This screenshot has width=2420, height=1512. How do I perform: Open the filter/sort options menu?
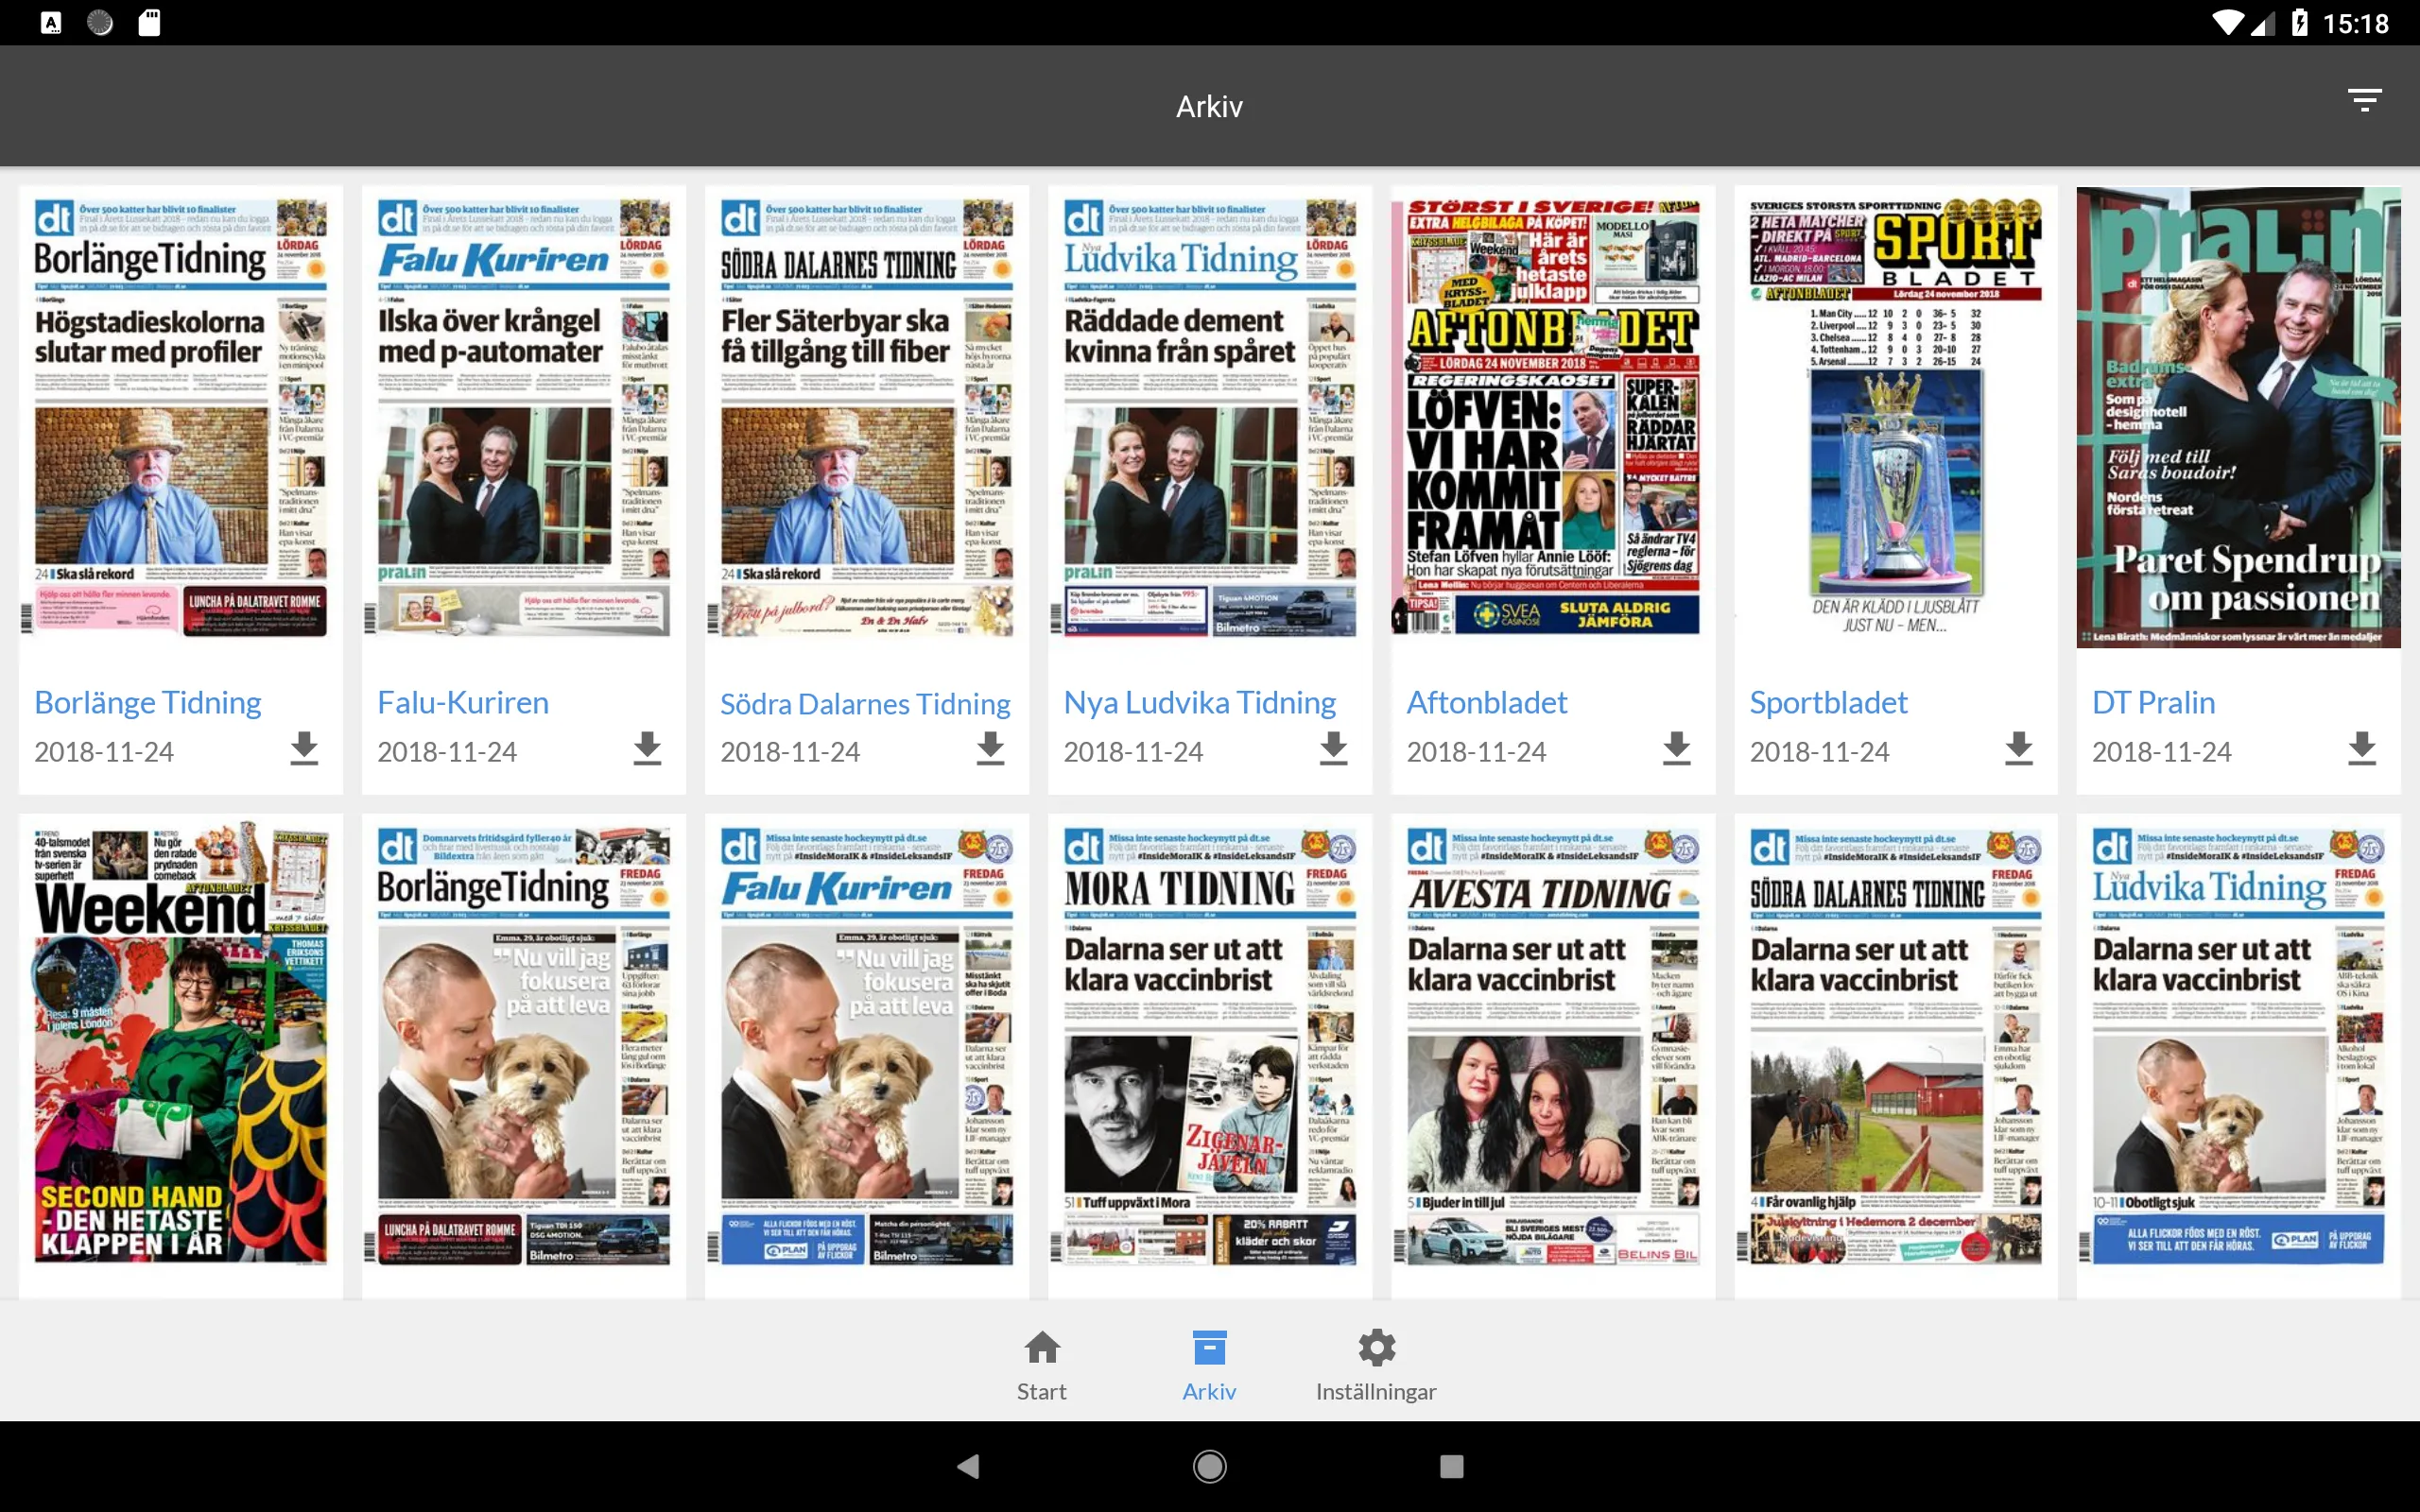pos(2364,101)
